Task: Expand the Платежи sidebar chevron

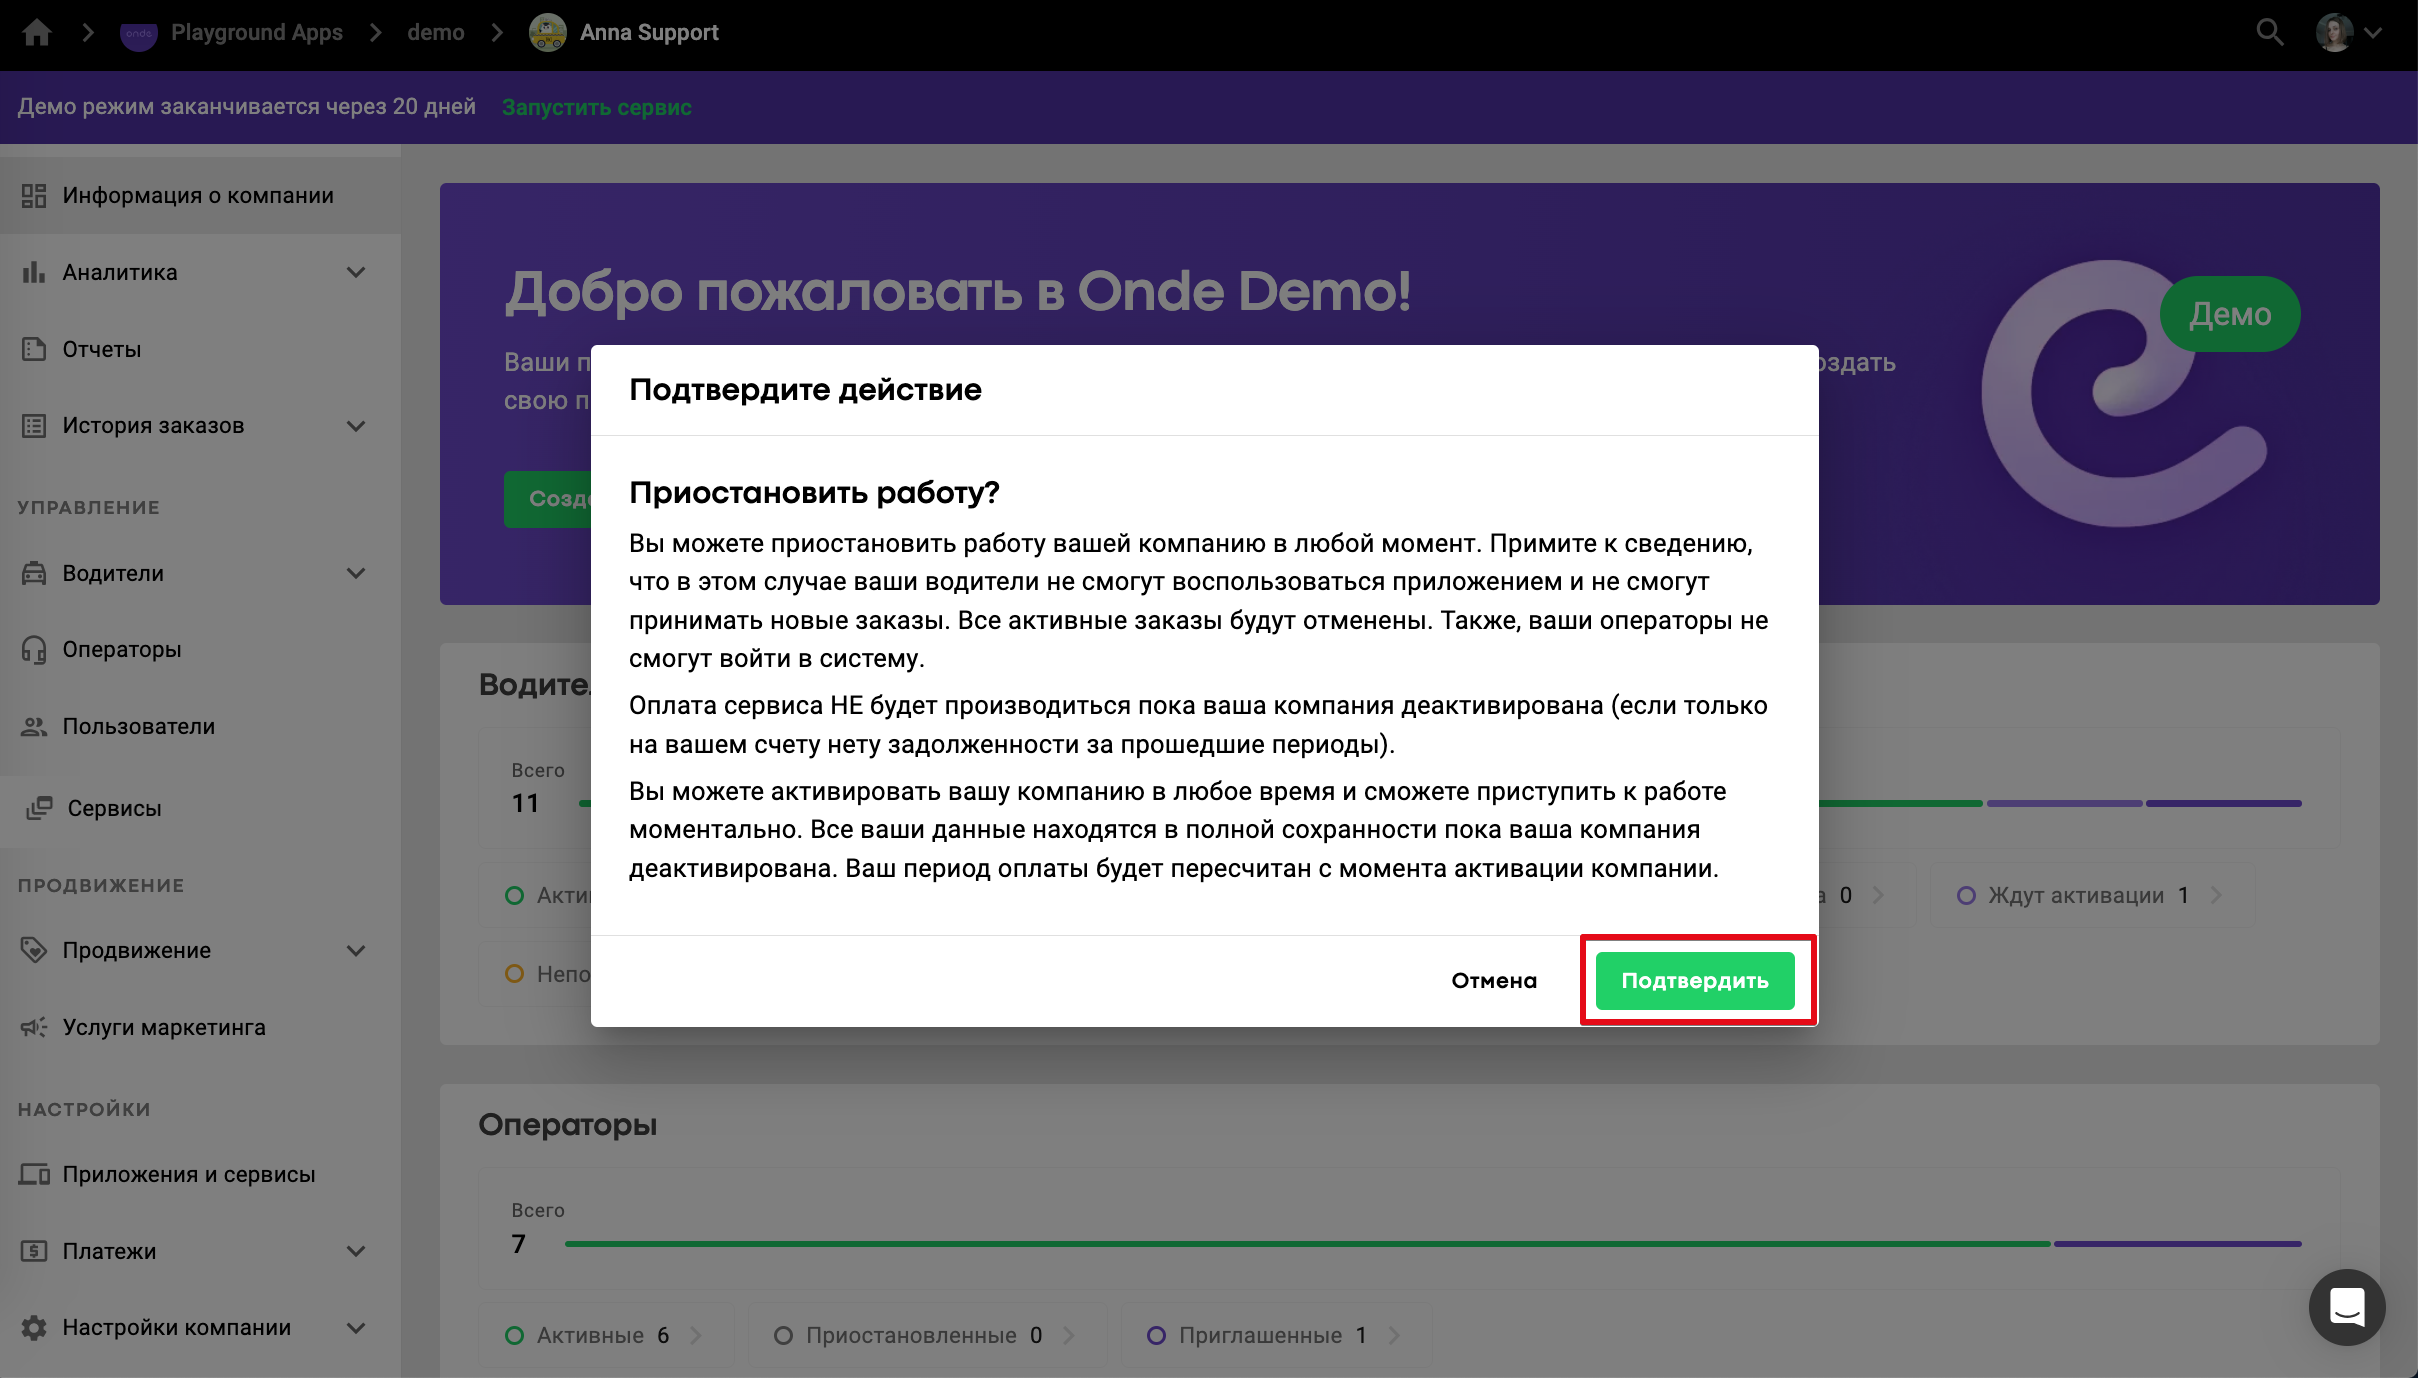Action: tap(356, 1251)
